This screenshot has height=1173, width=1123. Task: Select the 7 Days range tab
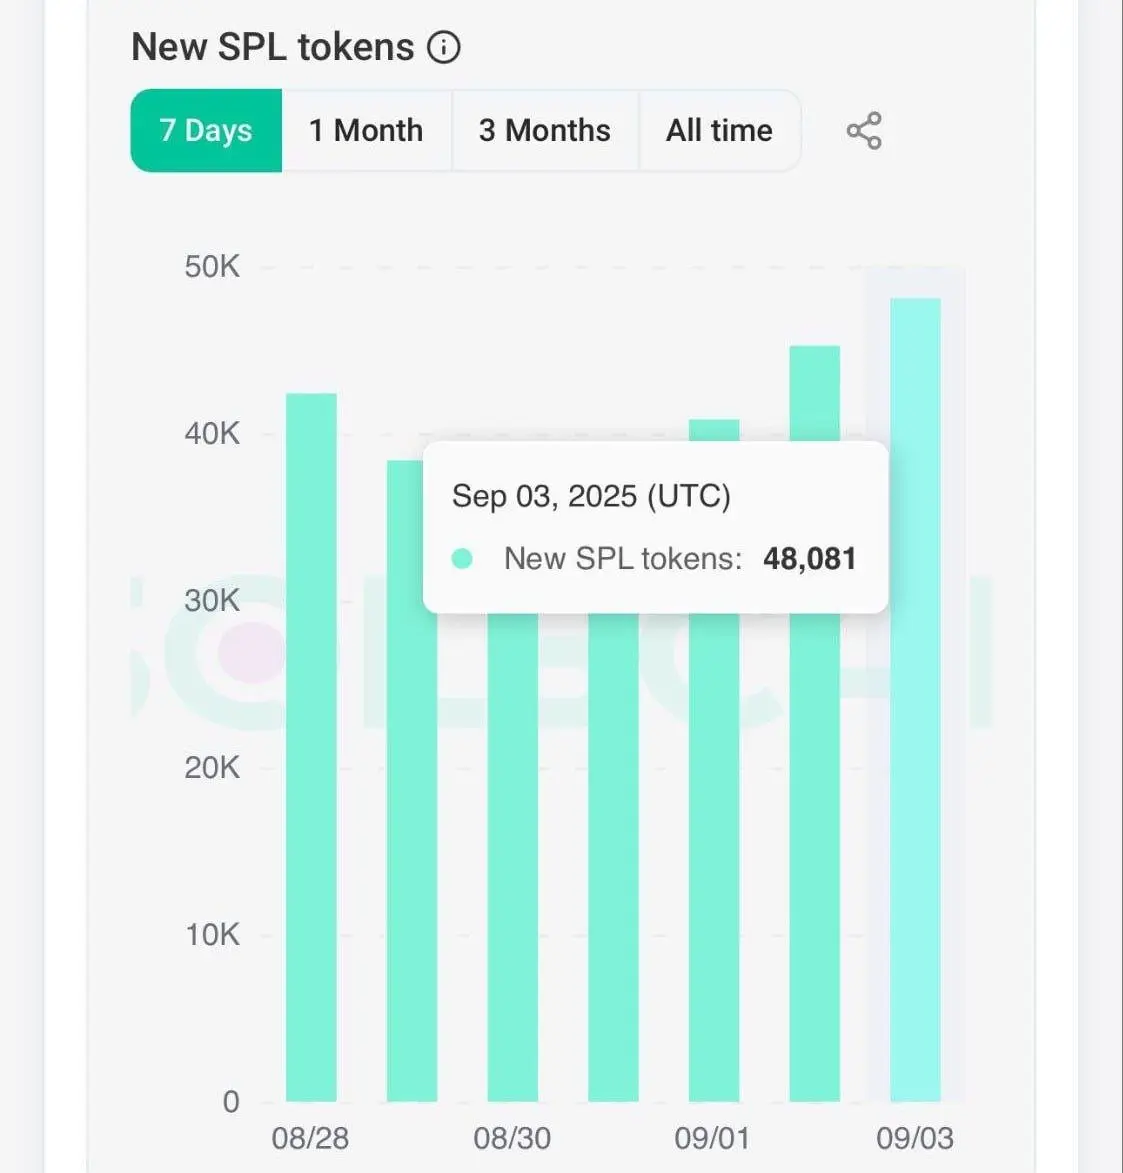click(206, 131)
